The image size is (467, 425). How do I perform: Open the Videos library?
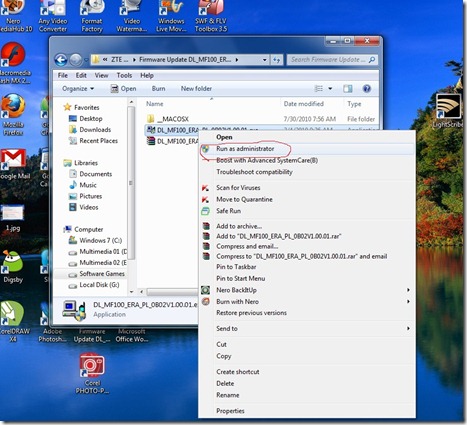click(83, 207)
